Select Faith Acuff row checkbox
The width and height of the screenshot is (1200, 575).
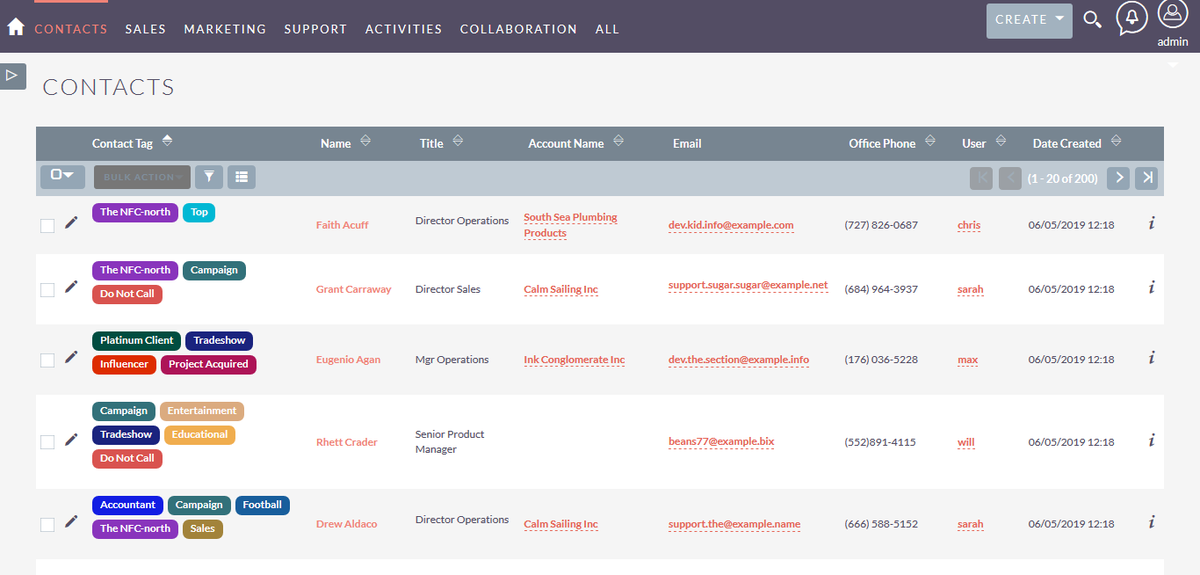coord(47,226)
